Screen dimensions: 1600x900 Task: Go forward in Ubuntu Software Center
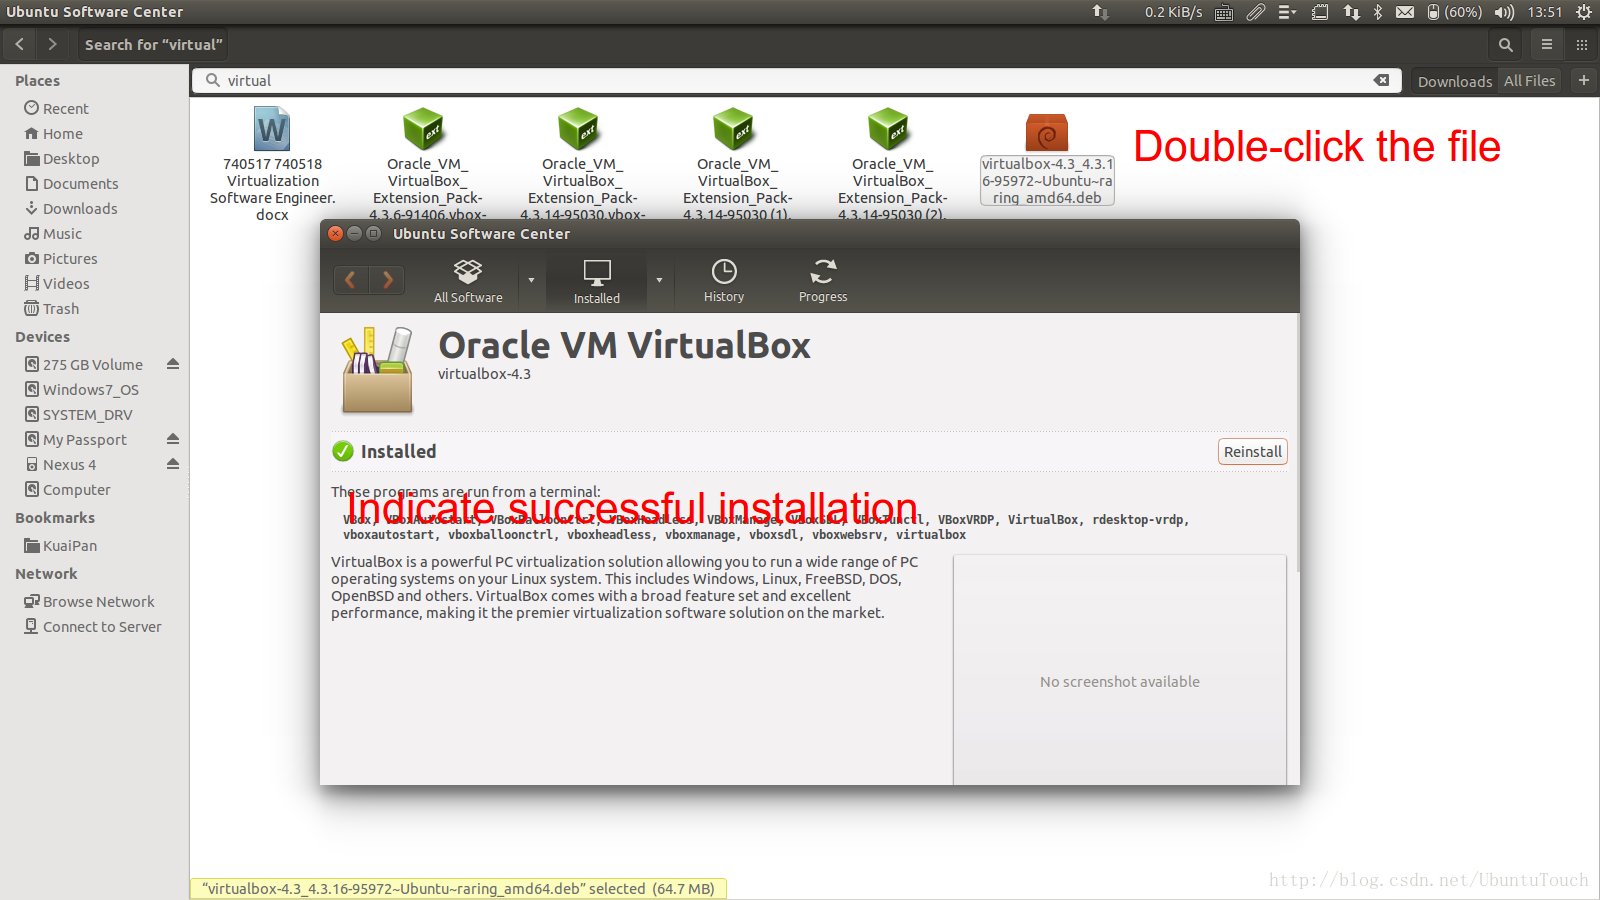388,280
